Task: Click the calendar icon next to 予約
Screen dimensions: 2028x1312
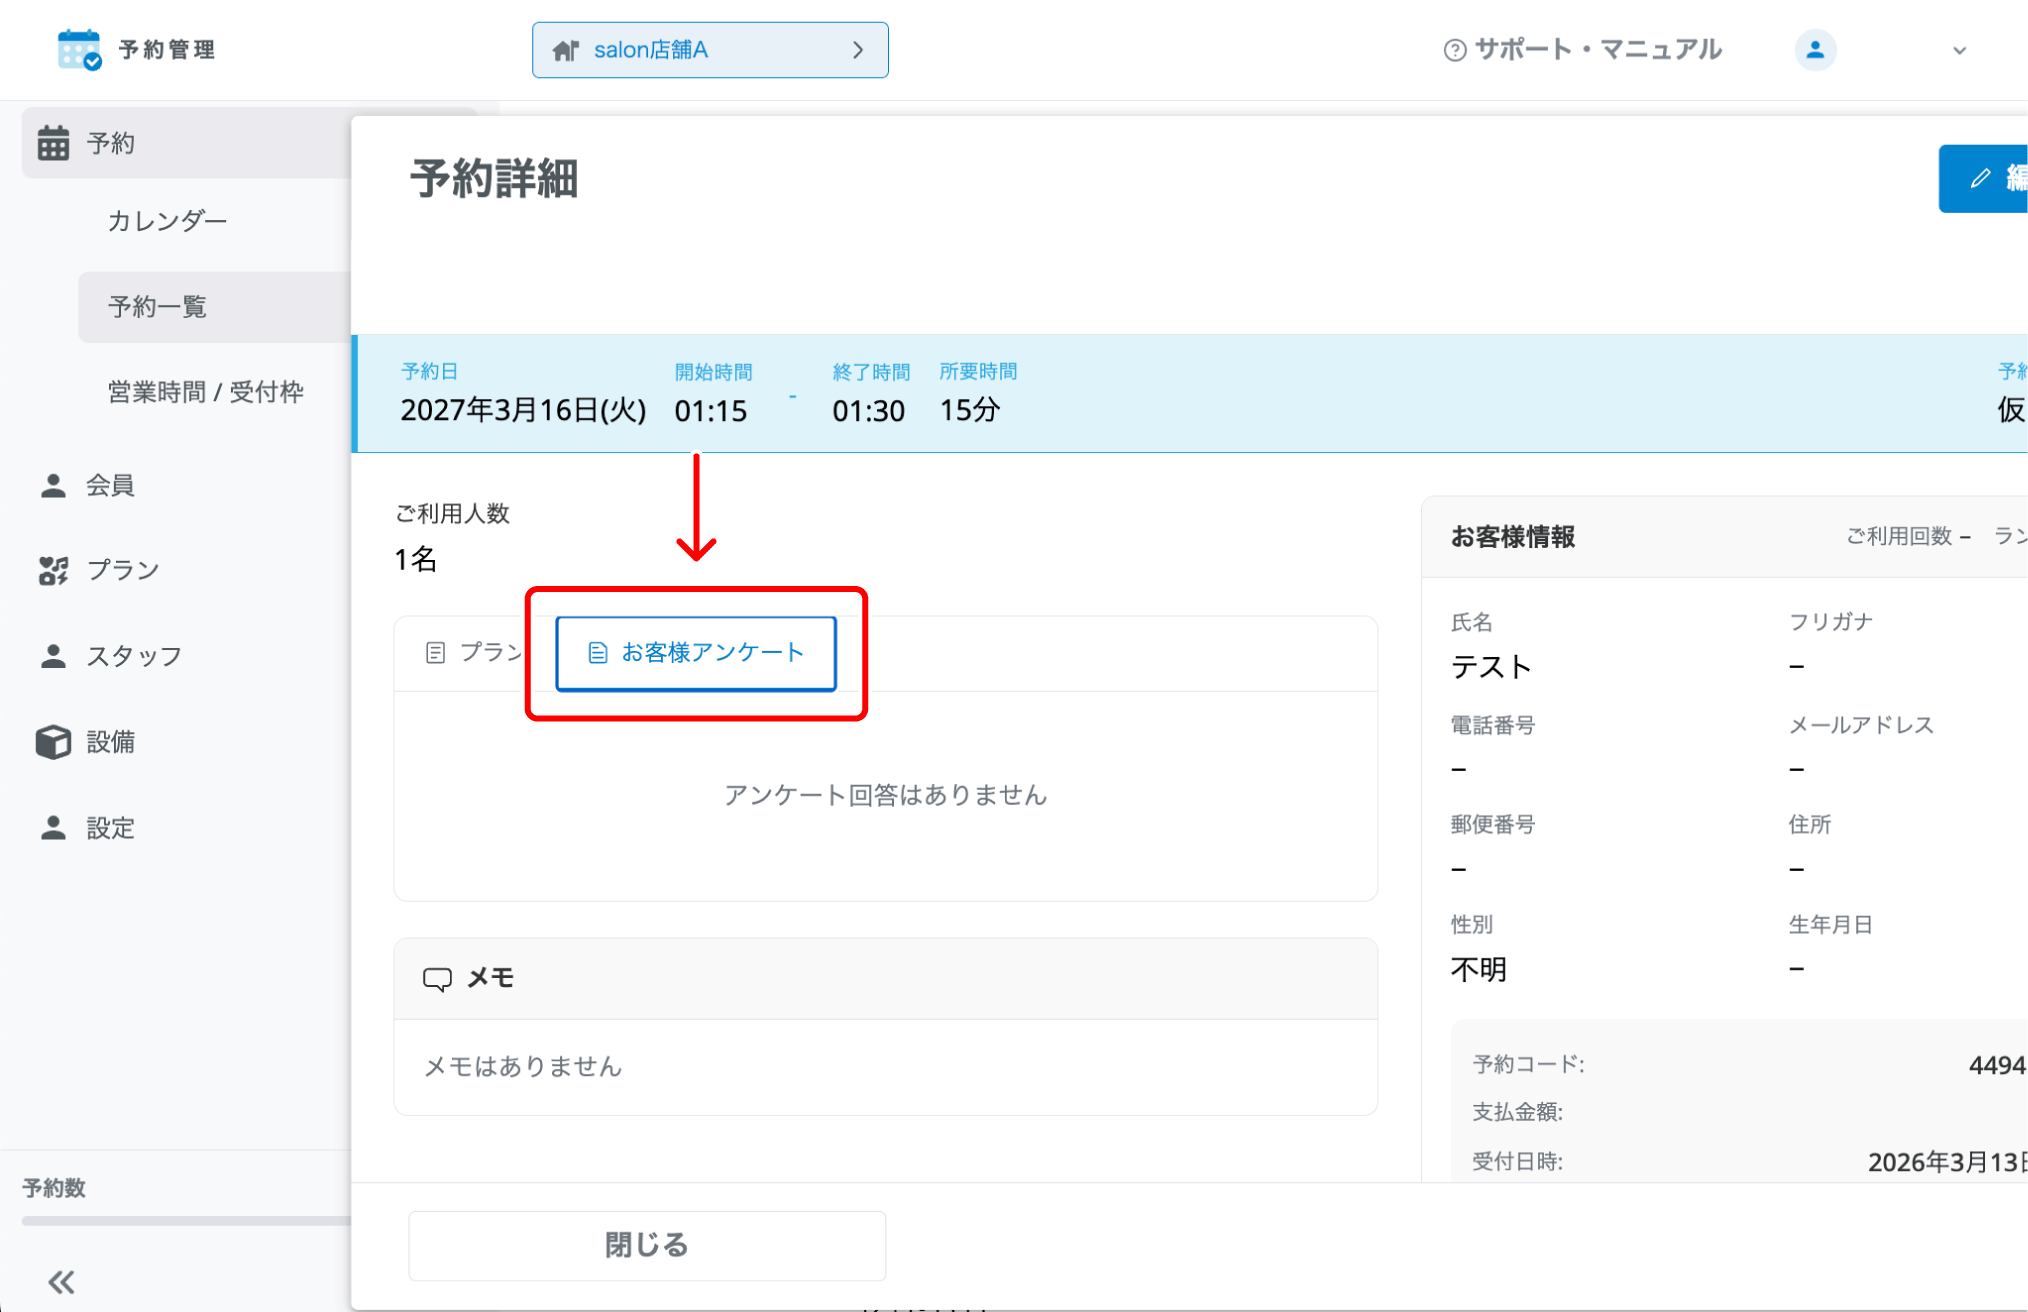Action: coord(54,143)
